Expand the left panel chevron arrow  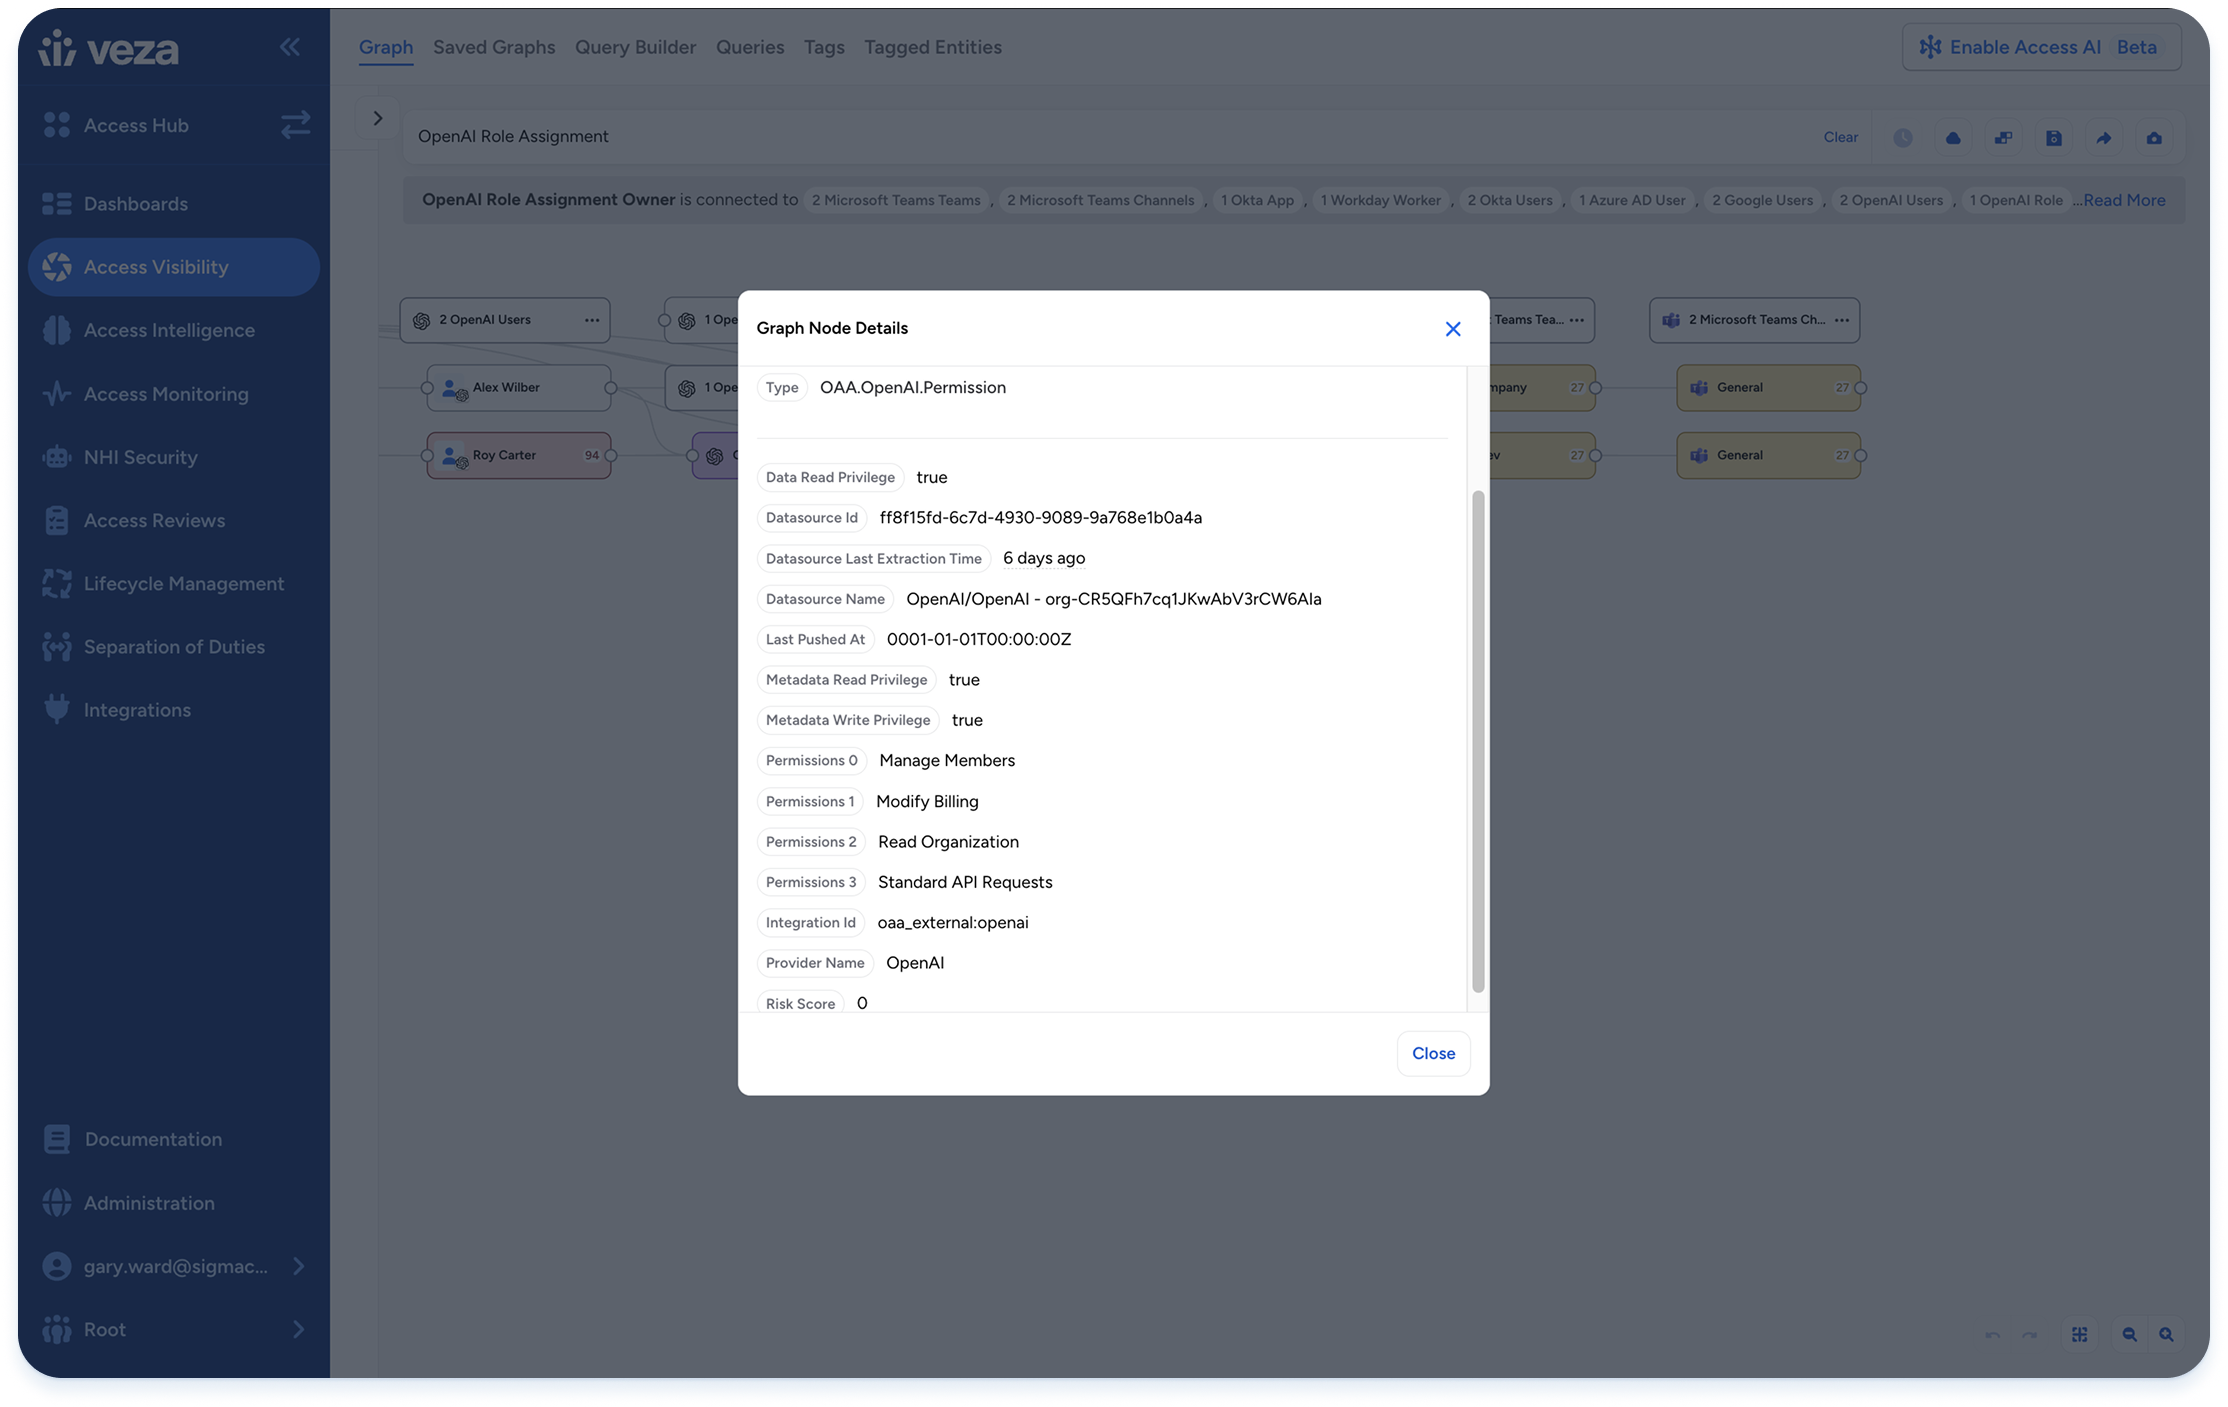(377, 118)
